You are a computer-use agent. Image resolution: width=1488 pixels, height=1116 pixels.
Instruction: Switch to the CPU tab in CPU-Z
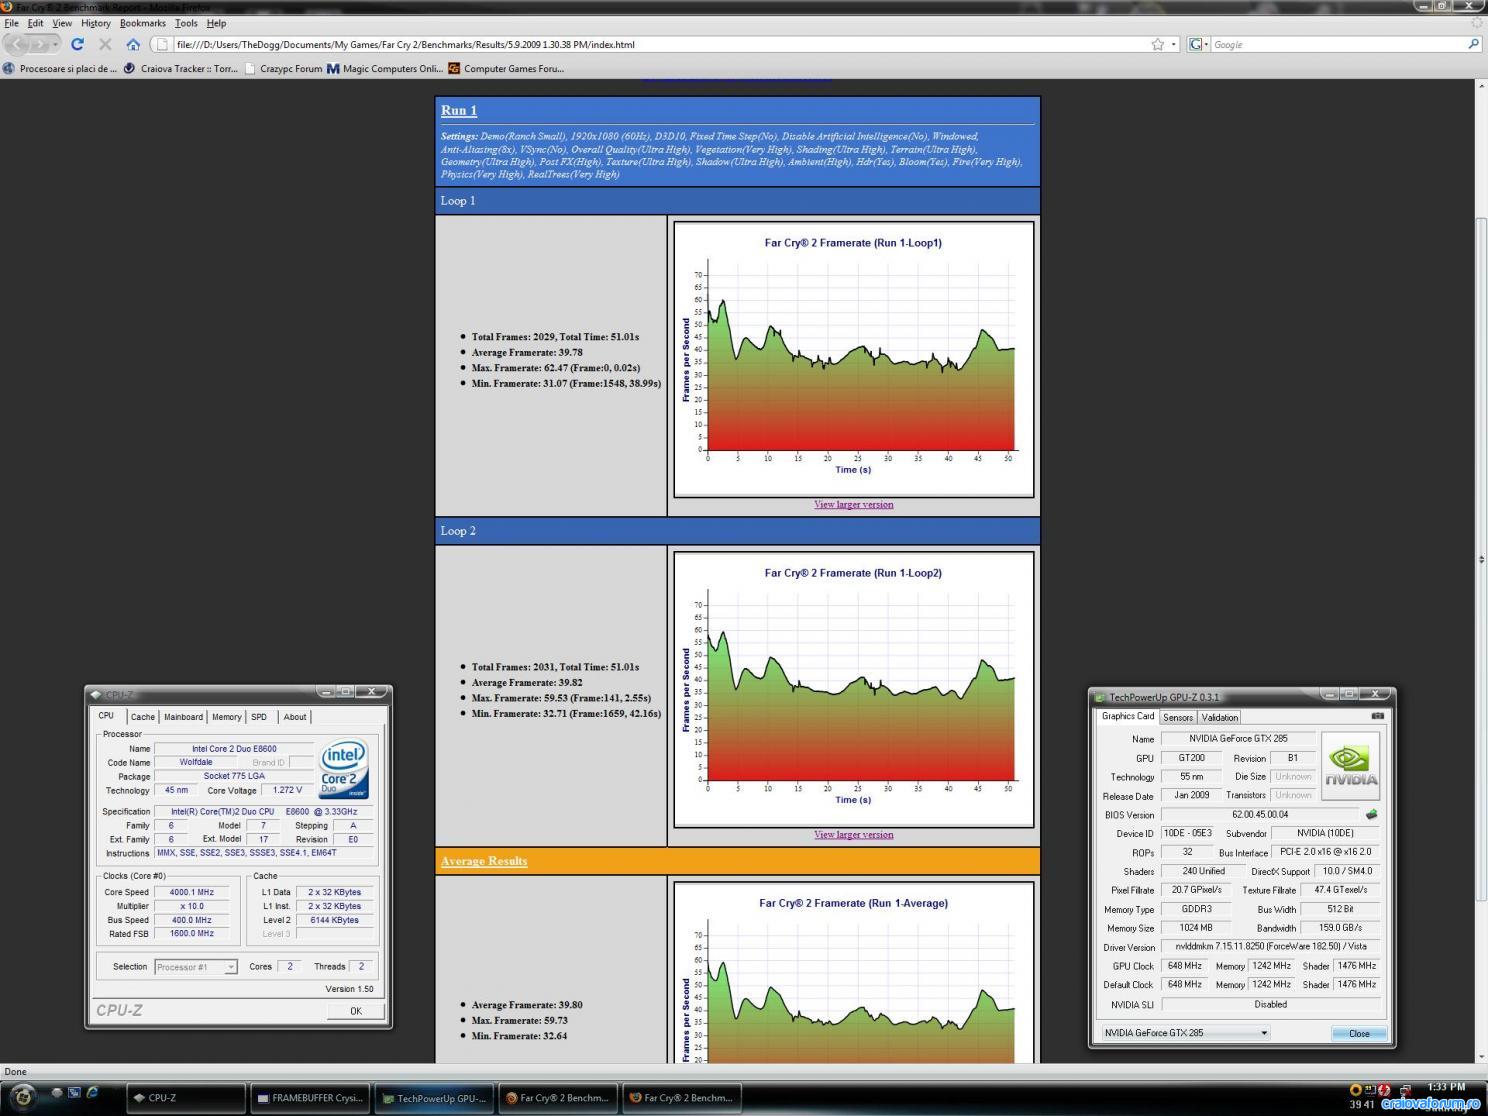click(x=106, y=716)
